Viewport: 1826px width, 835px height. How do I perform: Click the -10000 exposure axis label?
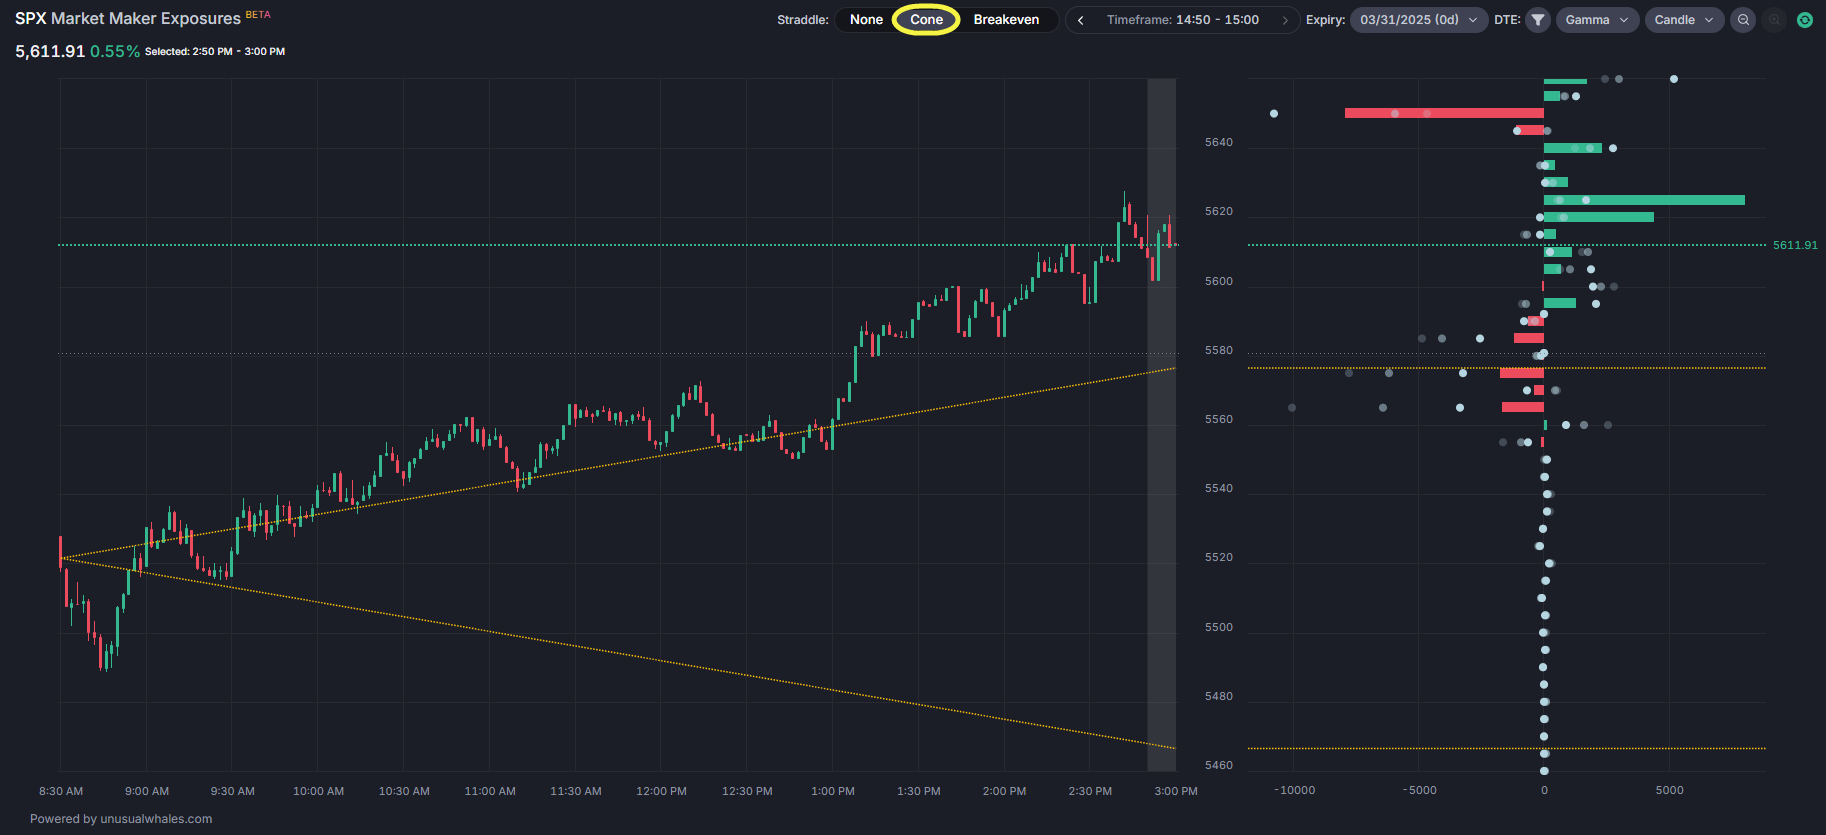click(x=1295, y=790)
